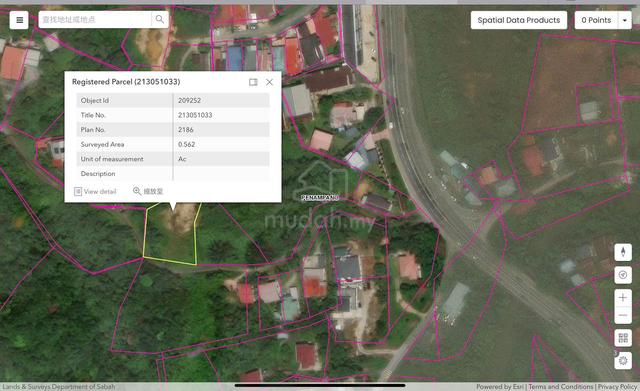Click the Registered Parcel popup title
This screenshot has width=640, height=391.
[x=126, y=82]
